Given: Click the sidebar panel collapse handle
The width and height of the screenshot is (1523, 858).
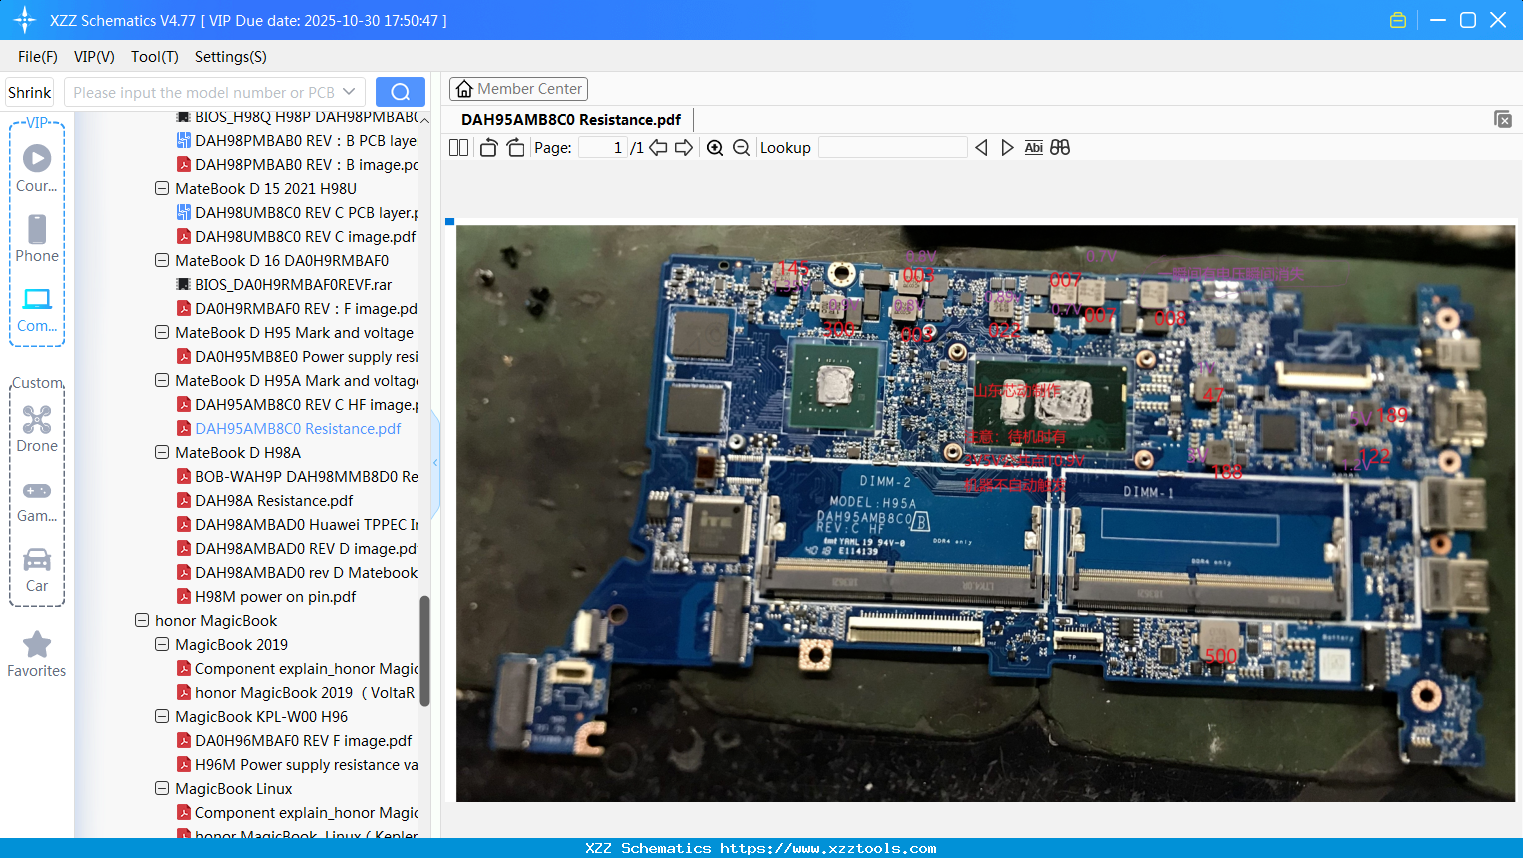Looking at the screenshot, I should point(435,462).
